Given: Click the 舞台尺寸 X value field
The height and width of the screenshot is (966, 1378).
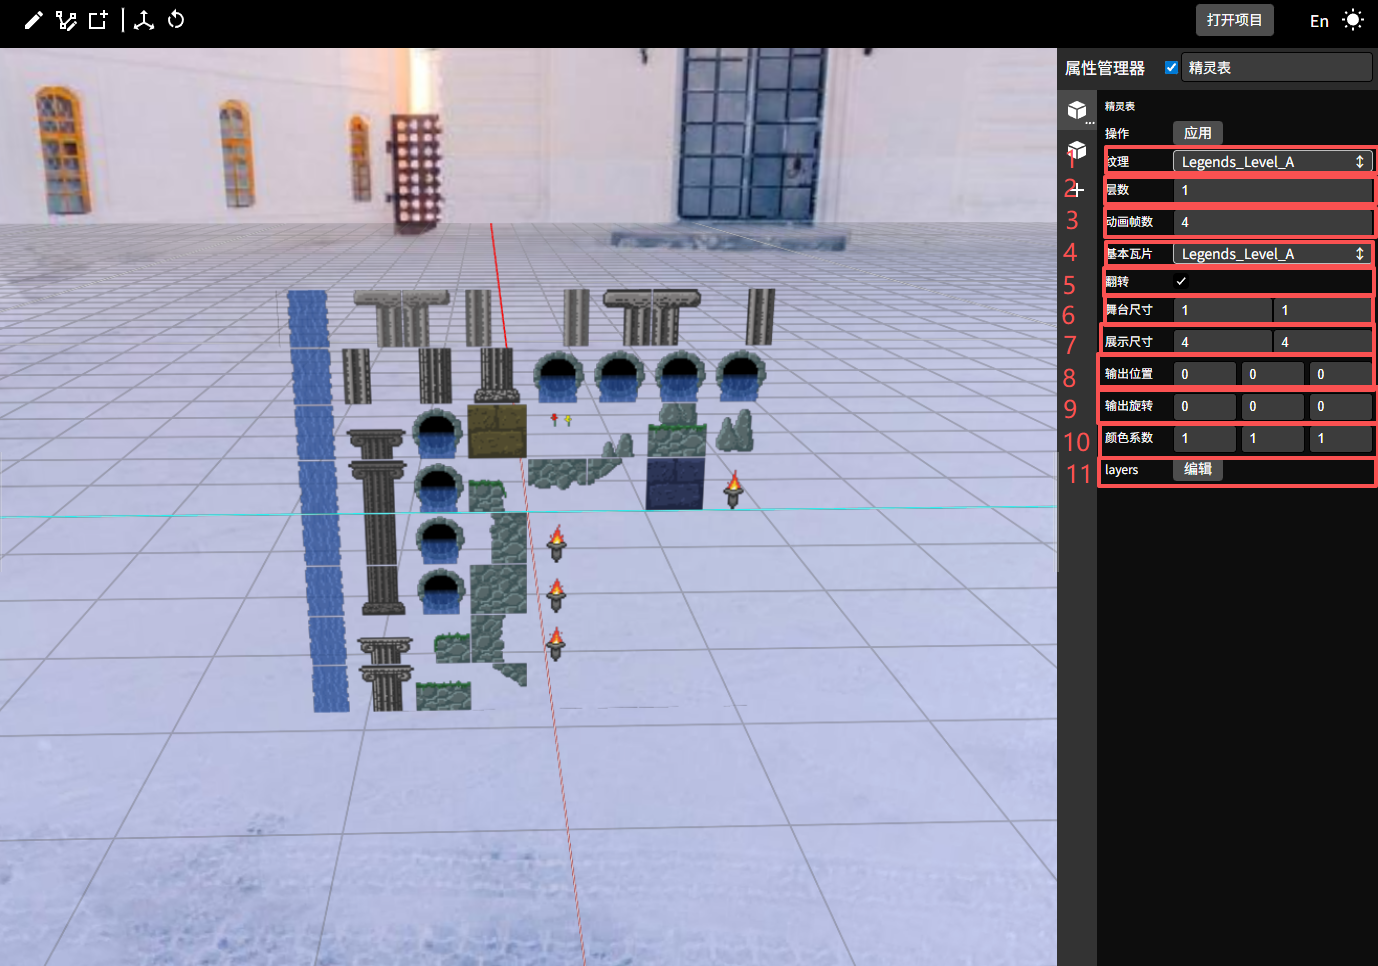Looking at the screenshot, I should [x=1222, y=310].
